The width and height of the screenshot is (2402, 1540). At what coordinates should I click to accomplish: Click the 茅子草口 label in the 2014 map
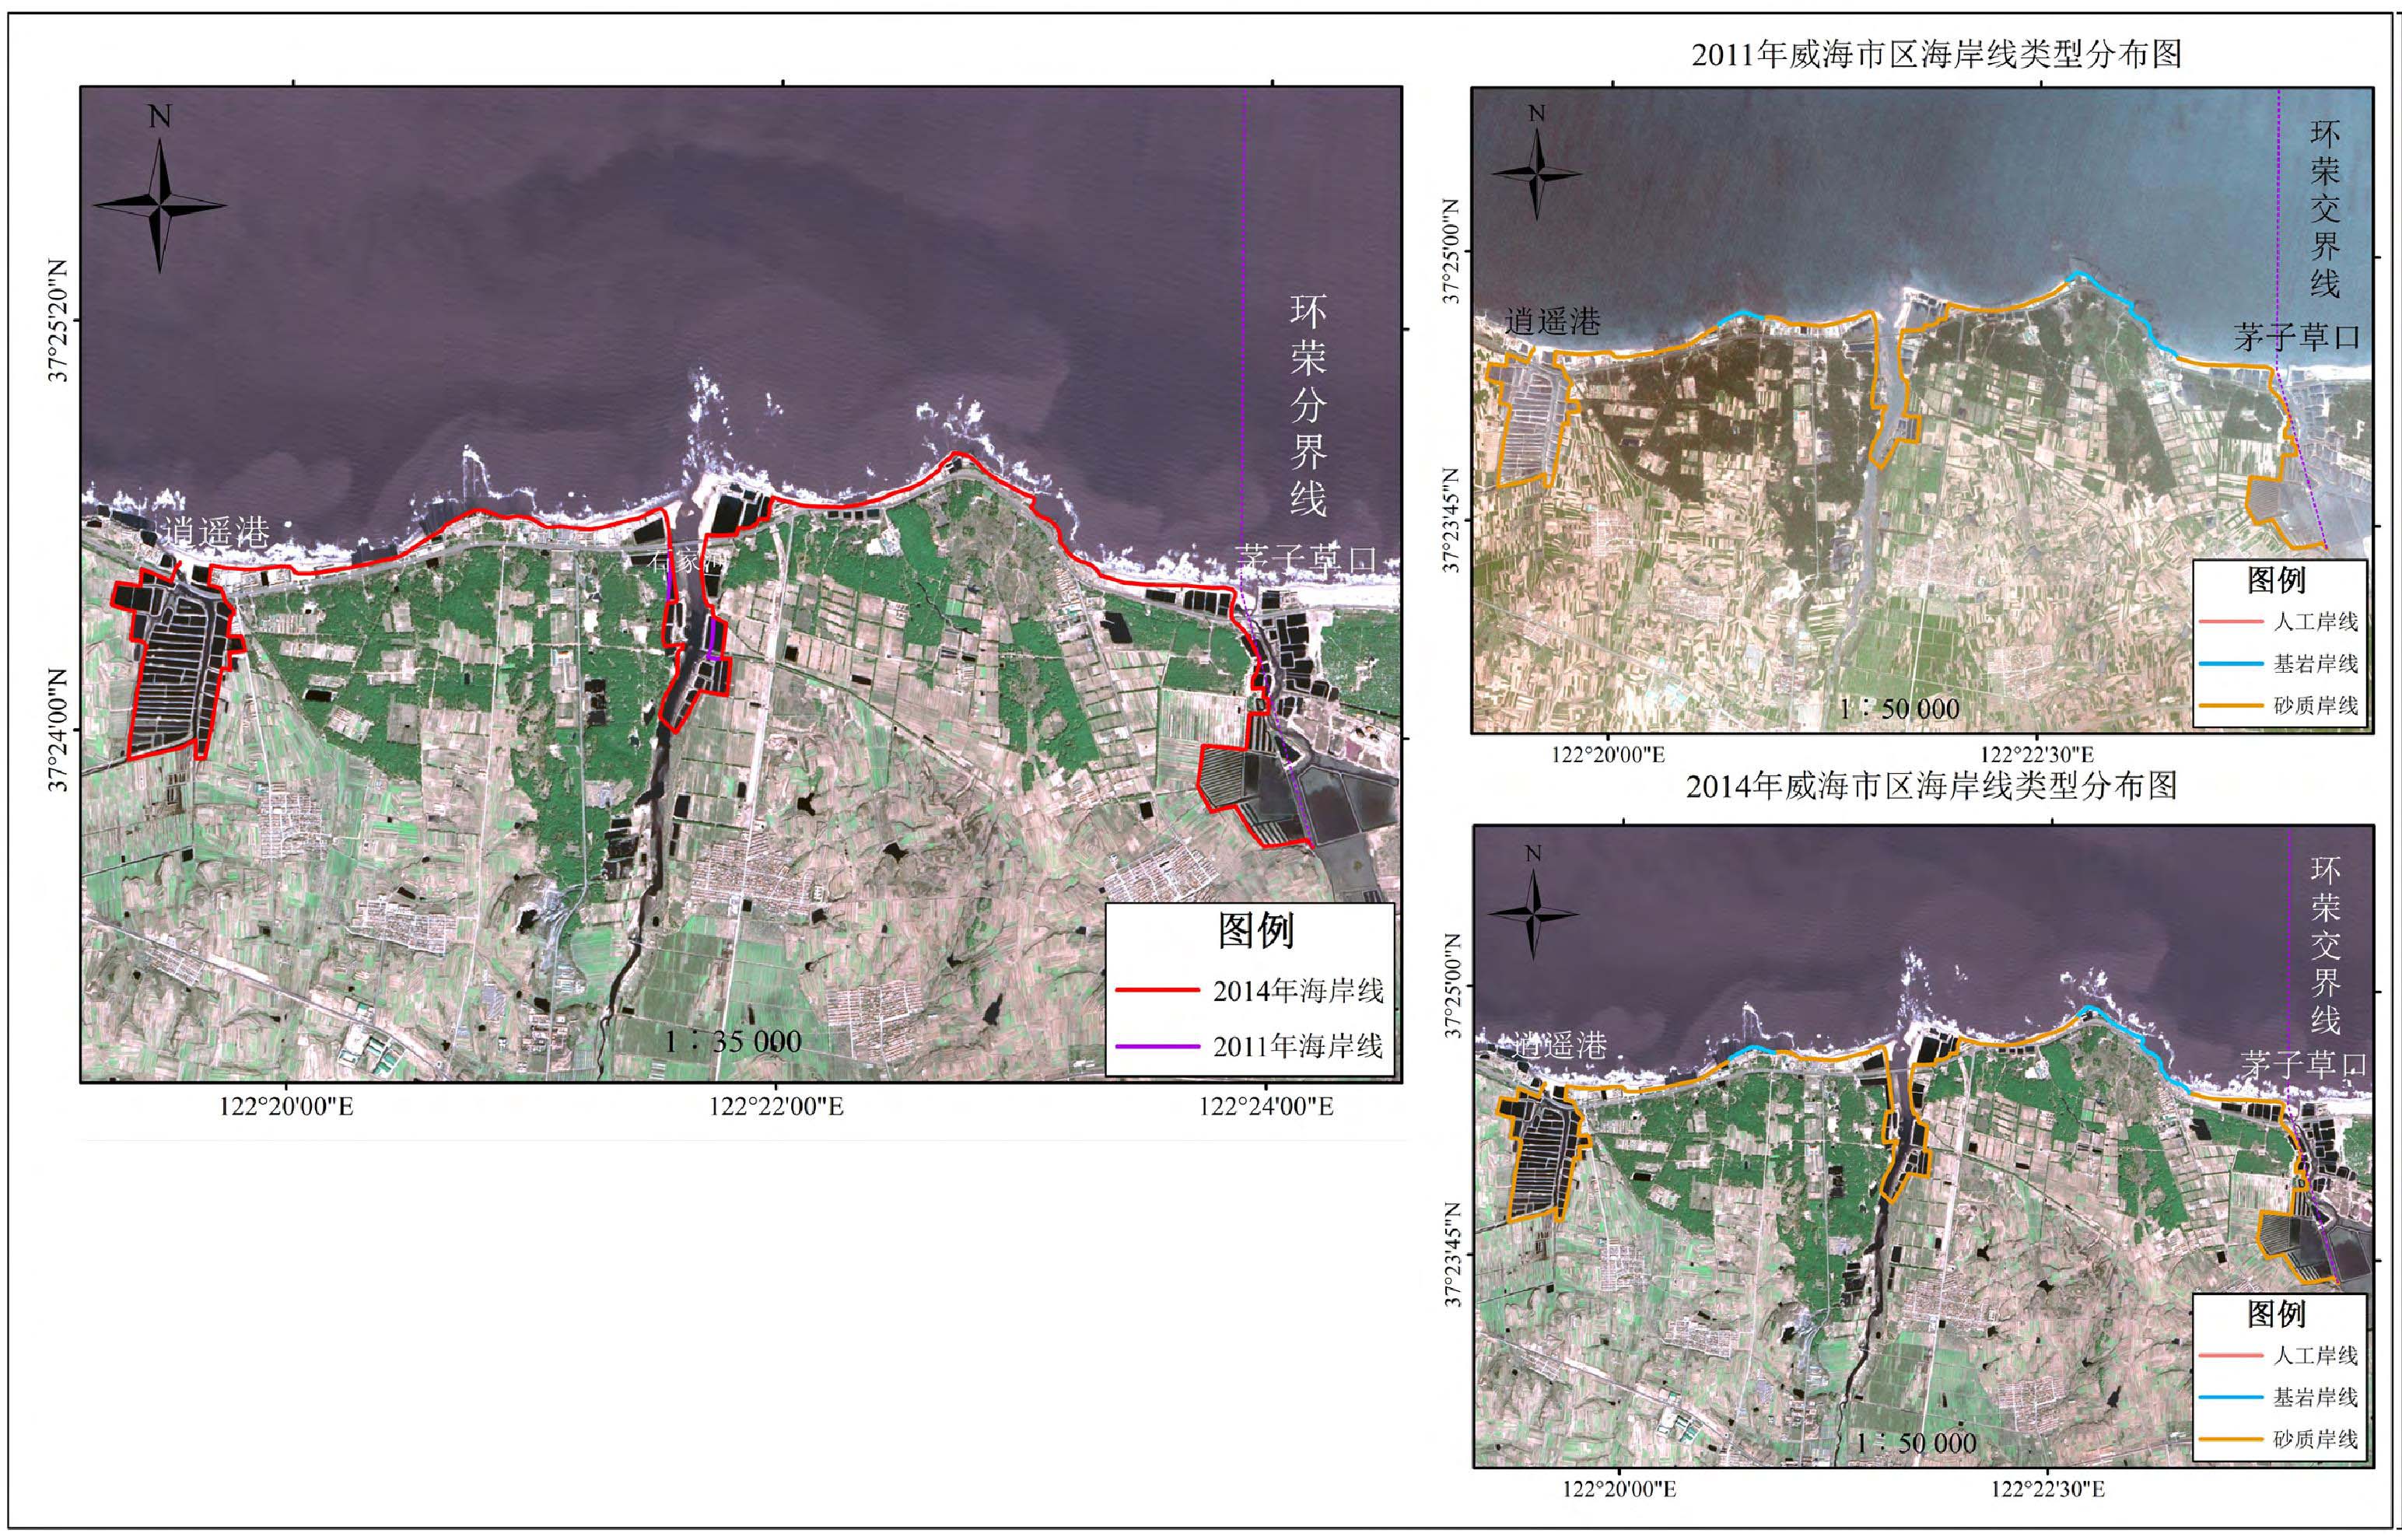click(x=2303, y=1065)
